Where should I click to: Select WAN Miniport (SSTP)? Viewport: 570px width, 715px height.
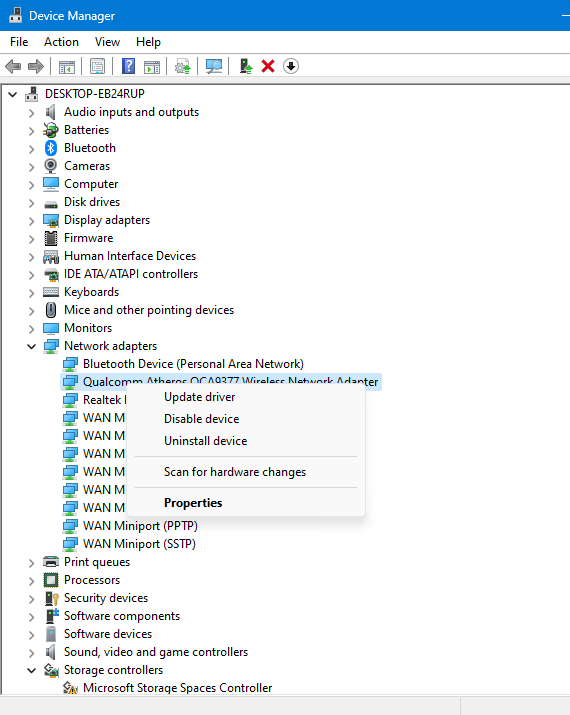[x=139, y=544]
